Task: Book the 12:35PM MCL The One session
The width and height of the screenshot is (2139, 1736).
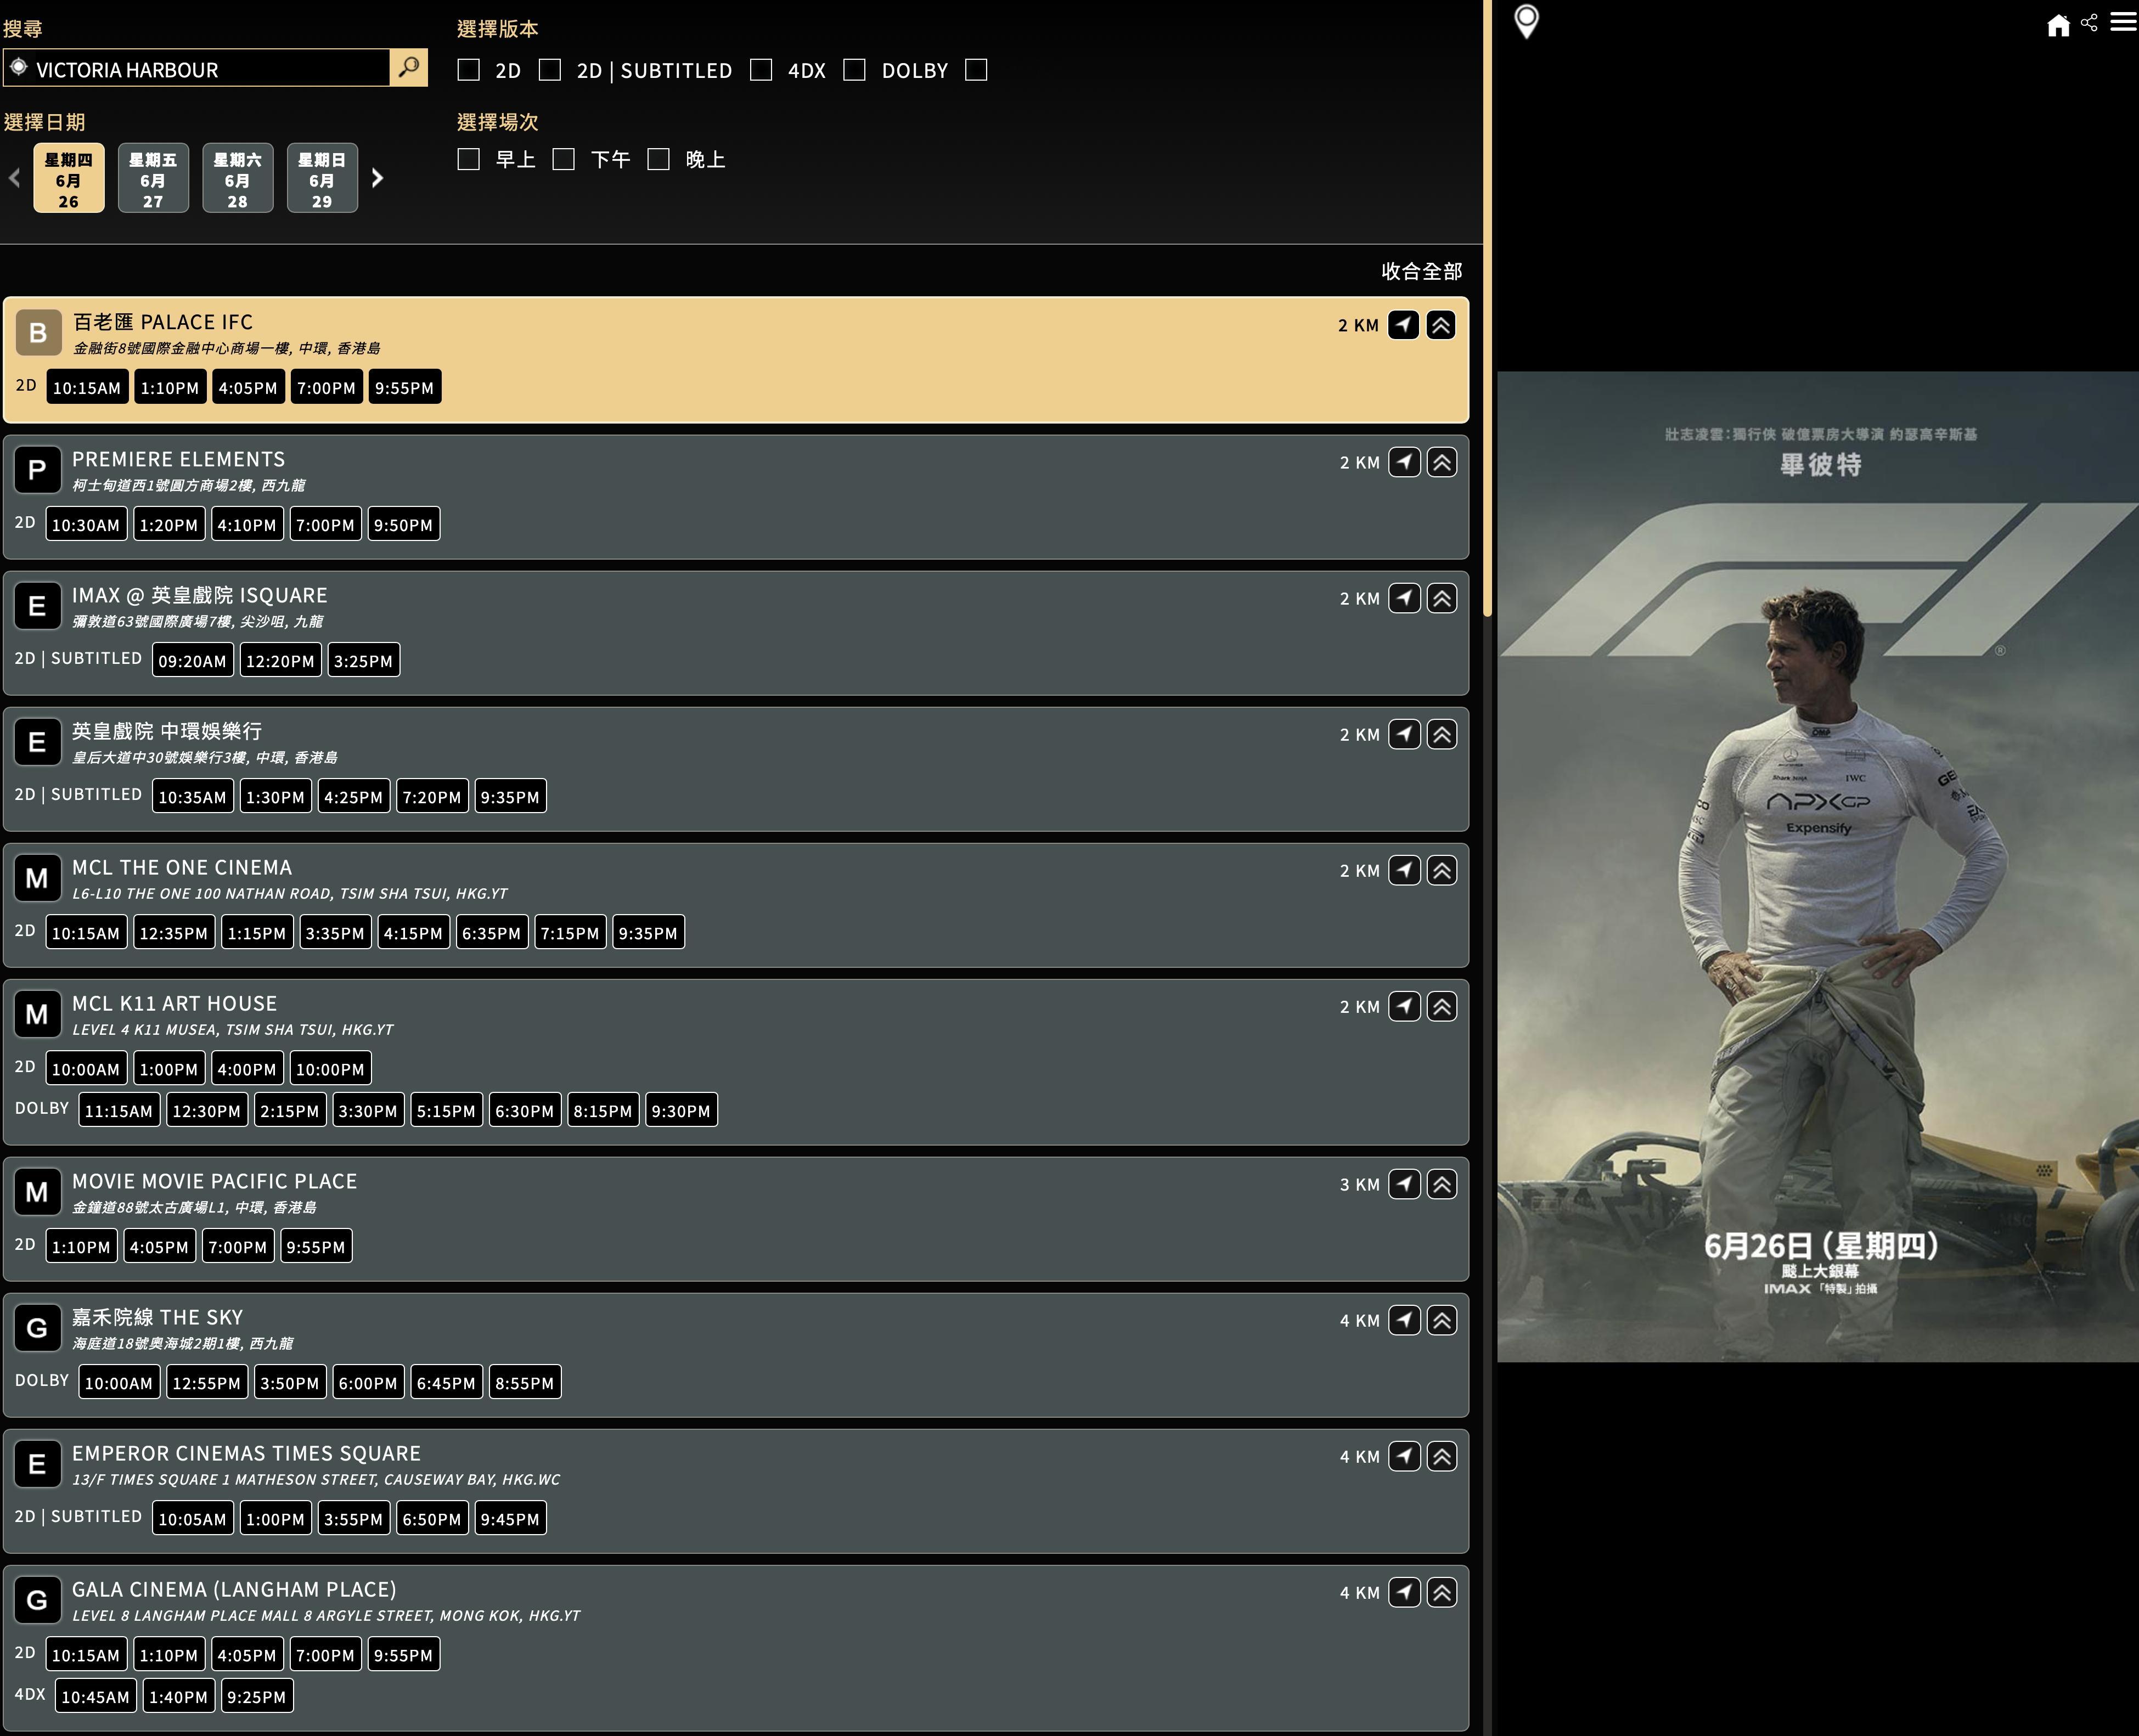Action: [174, 933]
